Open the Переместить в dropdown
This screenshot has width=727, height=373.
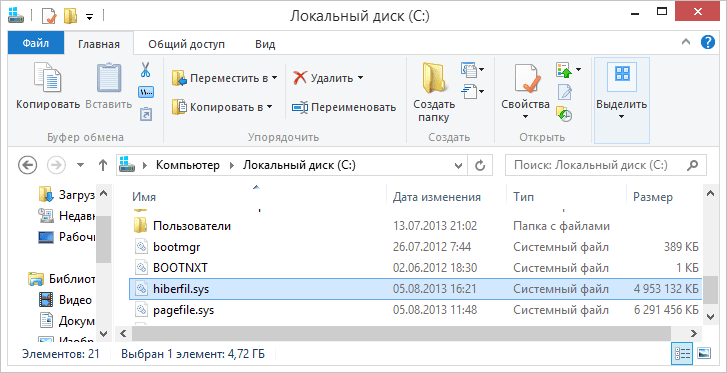click(224, 78)
